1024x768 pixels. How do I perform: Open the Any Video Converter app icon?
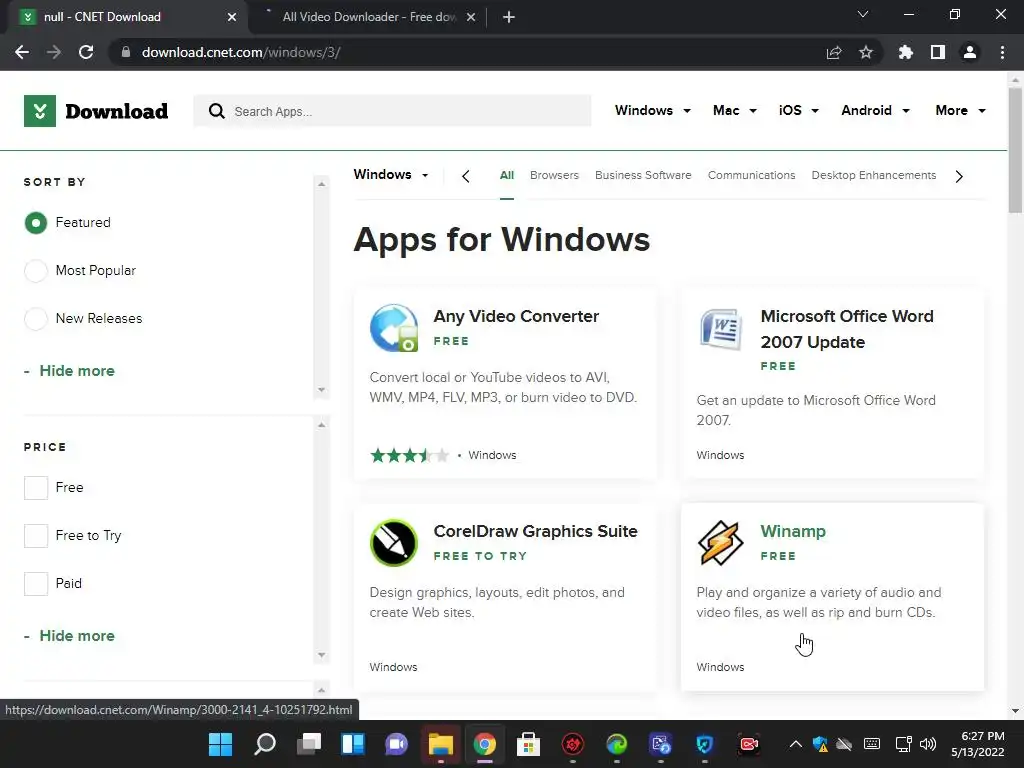coord(394,328)
